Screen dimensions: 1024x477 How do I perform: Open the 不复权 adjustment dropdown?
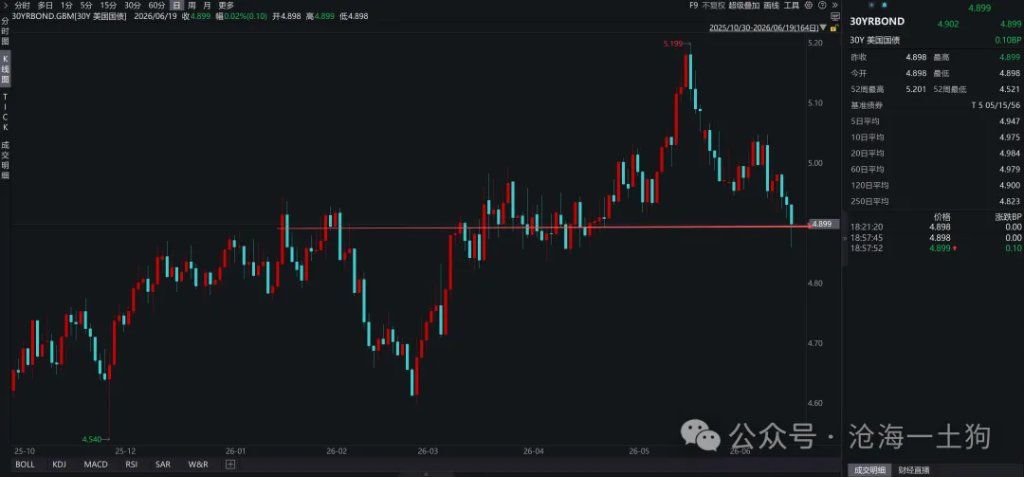[714, 5]
